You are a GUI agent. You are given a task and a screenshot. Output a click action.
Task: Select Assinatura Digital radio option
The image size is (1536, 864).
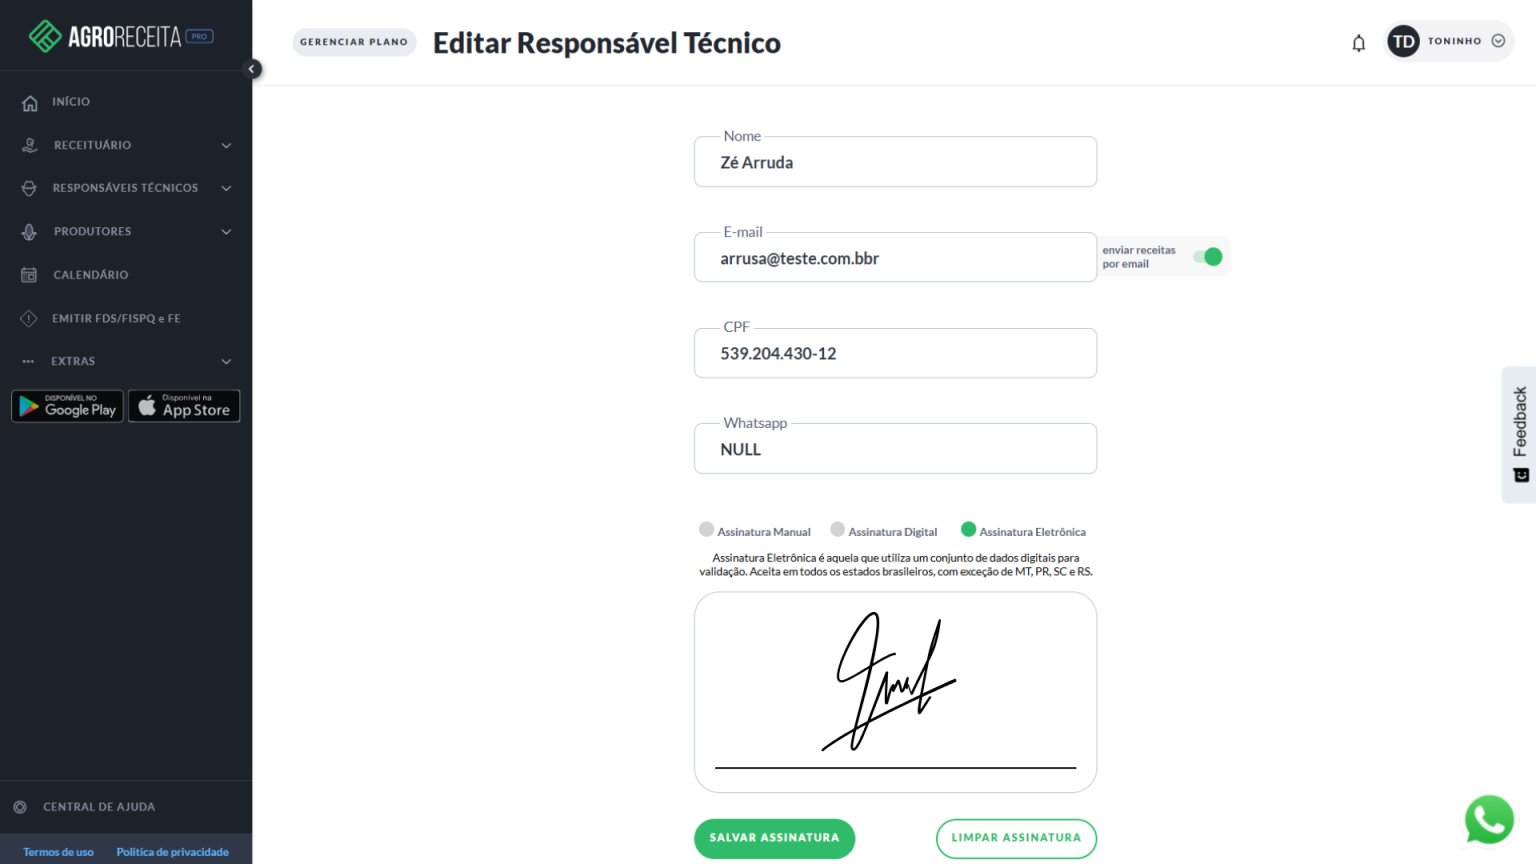tap(838, 530)
